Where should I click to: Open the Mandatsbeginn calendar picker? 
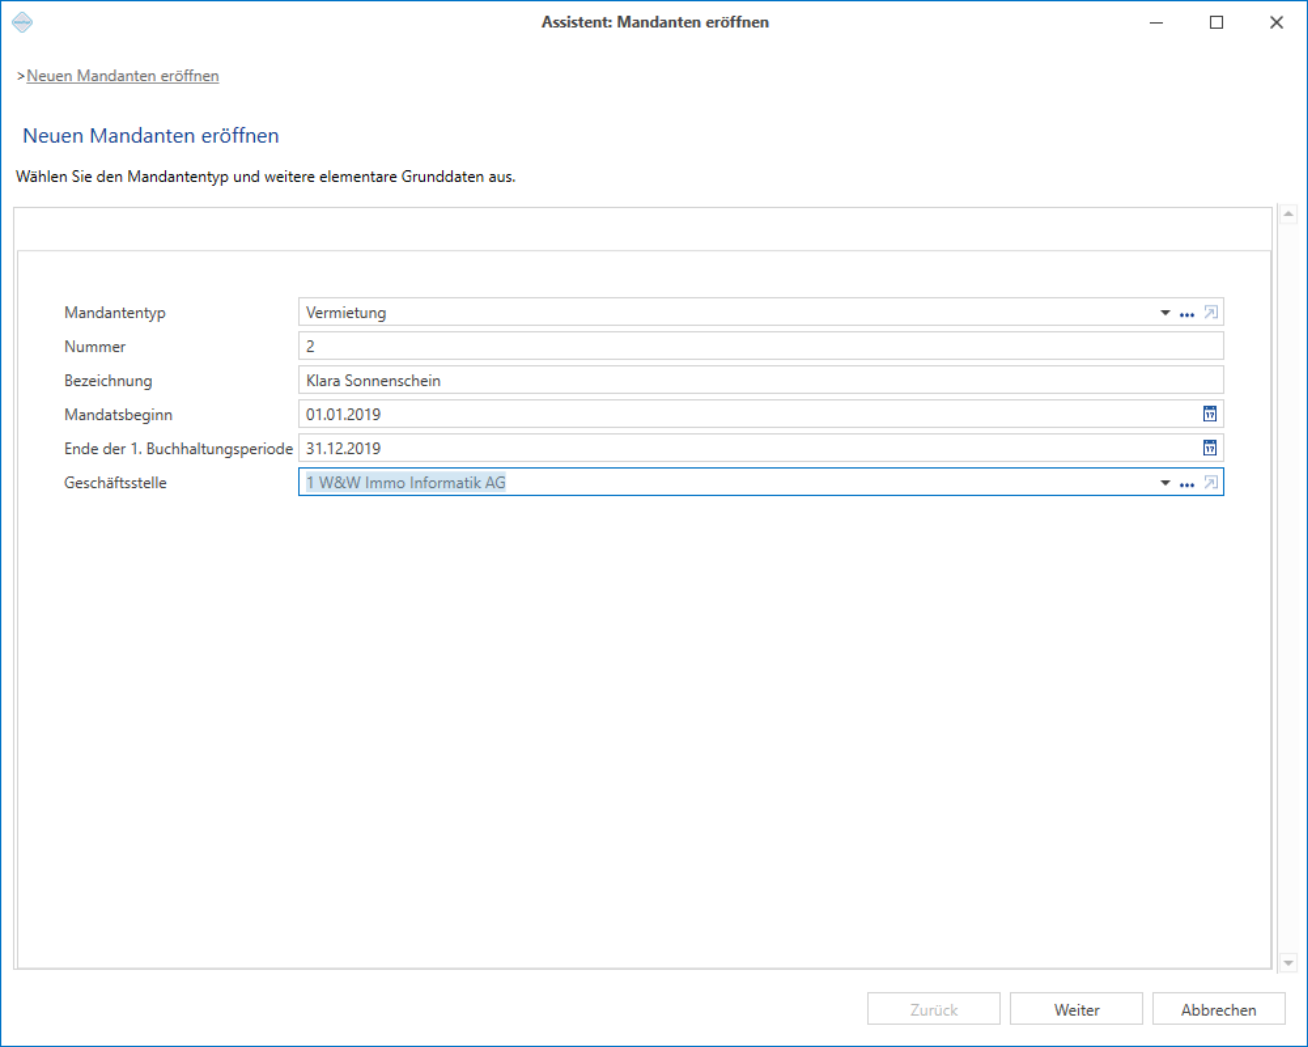(1209, 414)
